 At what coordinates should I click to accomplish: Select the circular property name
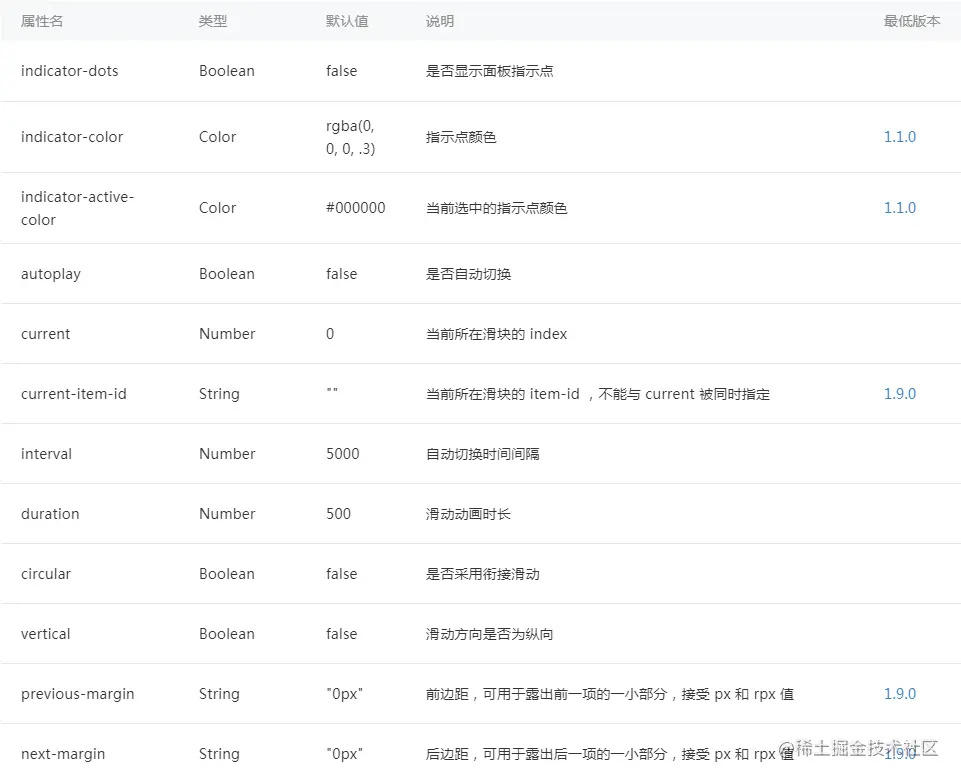(45, 574)
